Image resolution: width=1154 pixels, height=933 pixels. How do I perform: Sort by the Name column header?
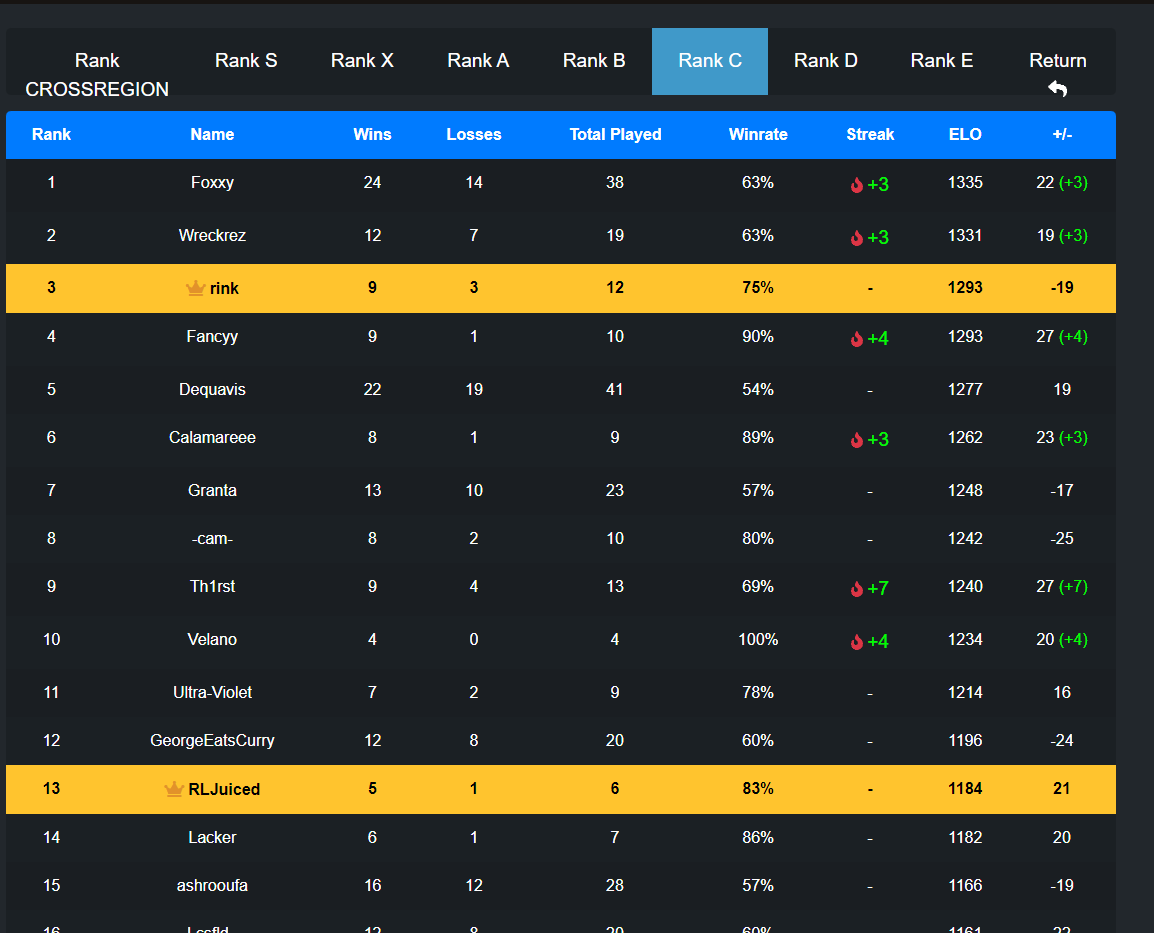click(212, 135)
